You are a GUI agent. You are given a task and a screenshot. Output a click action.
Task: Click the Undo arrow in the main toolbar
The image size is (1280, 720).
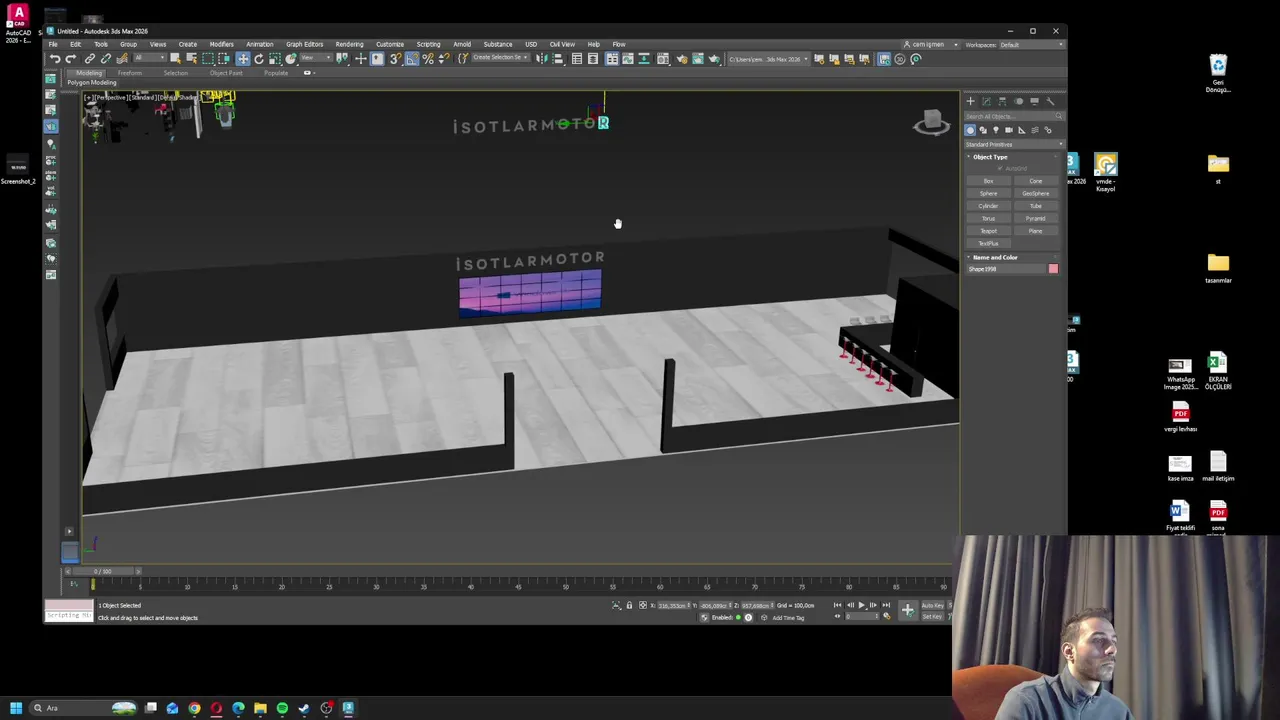55,58
